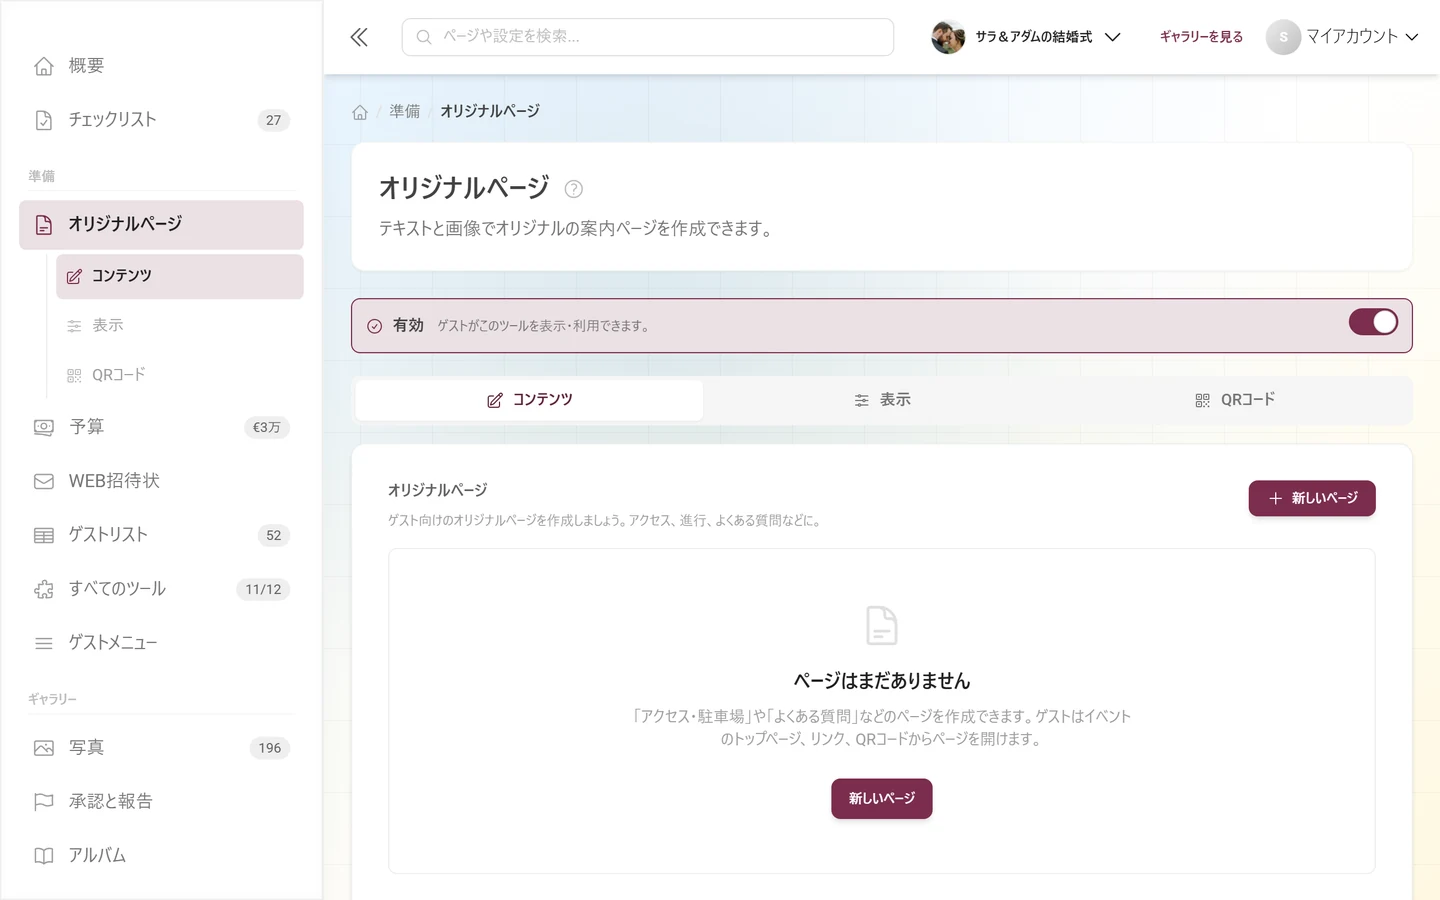
Task: Click the QRコード icon in sidebar submenu
Action: tap(74, 375)
